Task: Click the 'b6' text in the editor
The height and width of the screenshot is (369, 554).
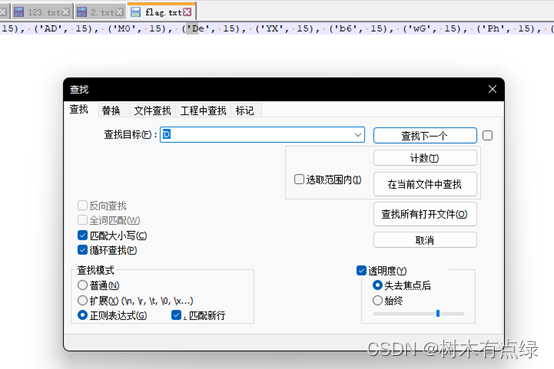Action: [345, 28]
